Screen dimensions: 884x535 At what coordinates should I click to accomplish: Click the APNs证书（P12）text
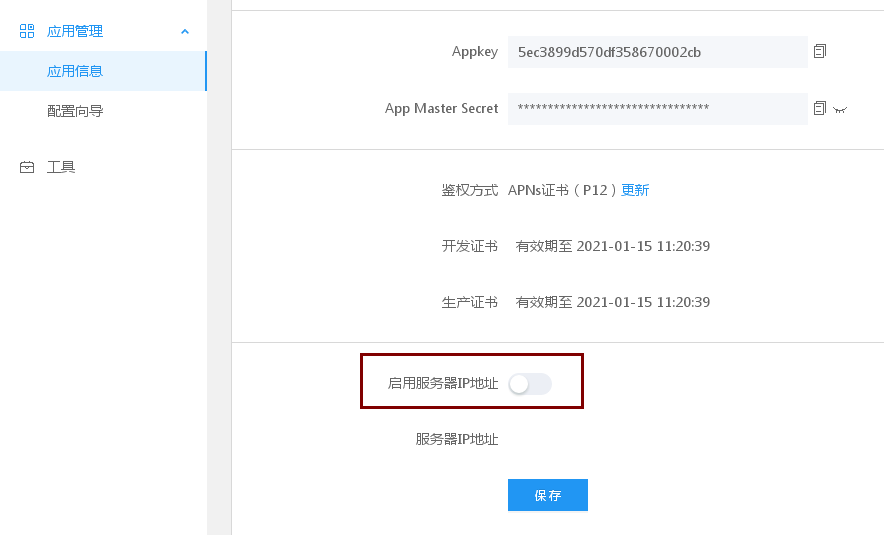[562, 190]
